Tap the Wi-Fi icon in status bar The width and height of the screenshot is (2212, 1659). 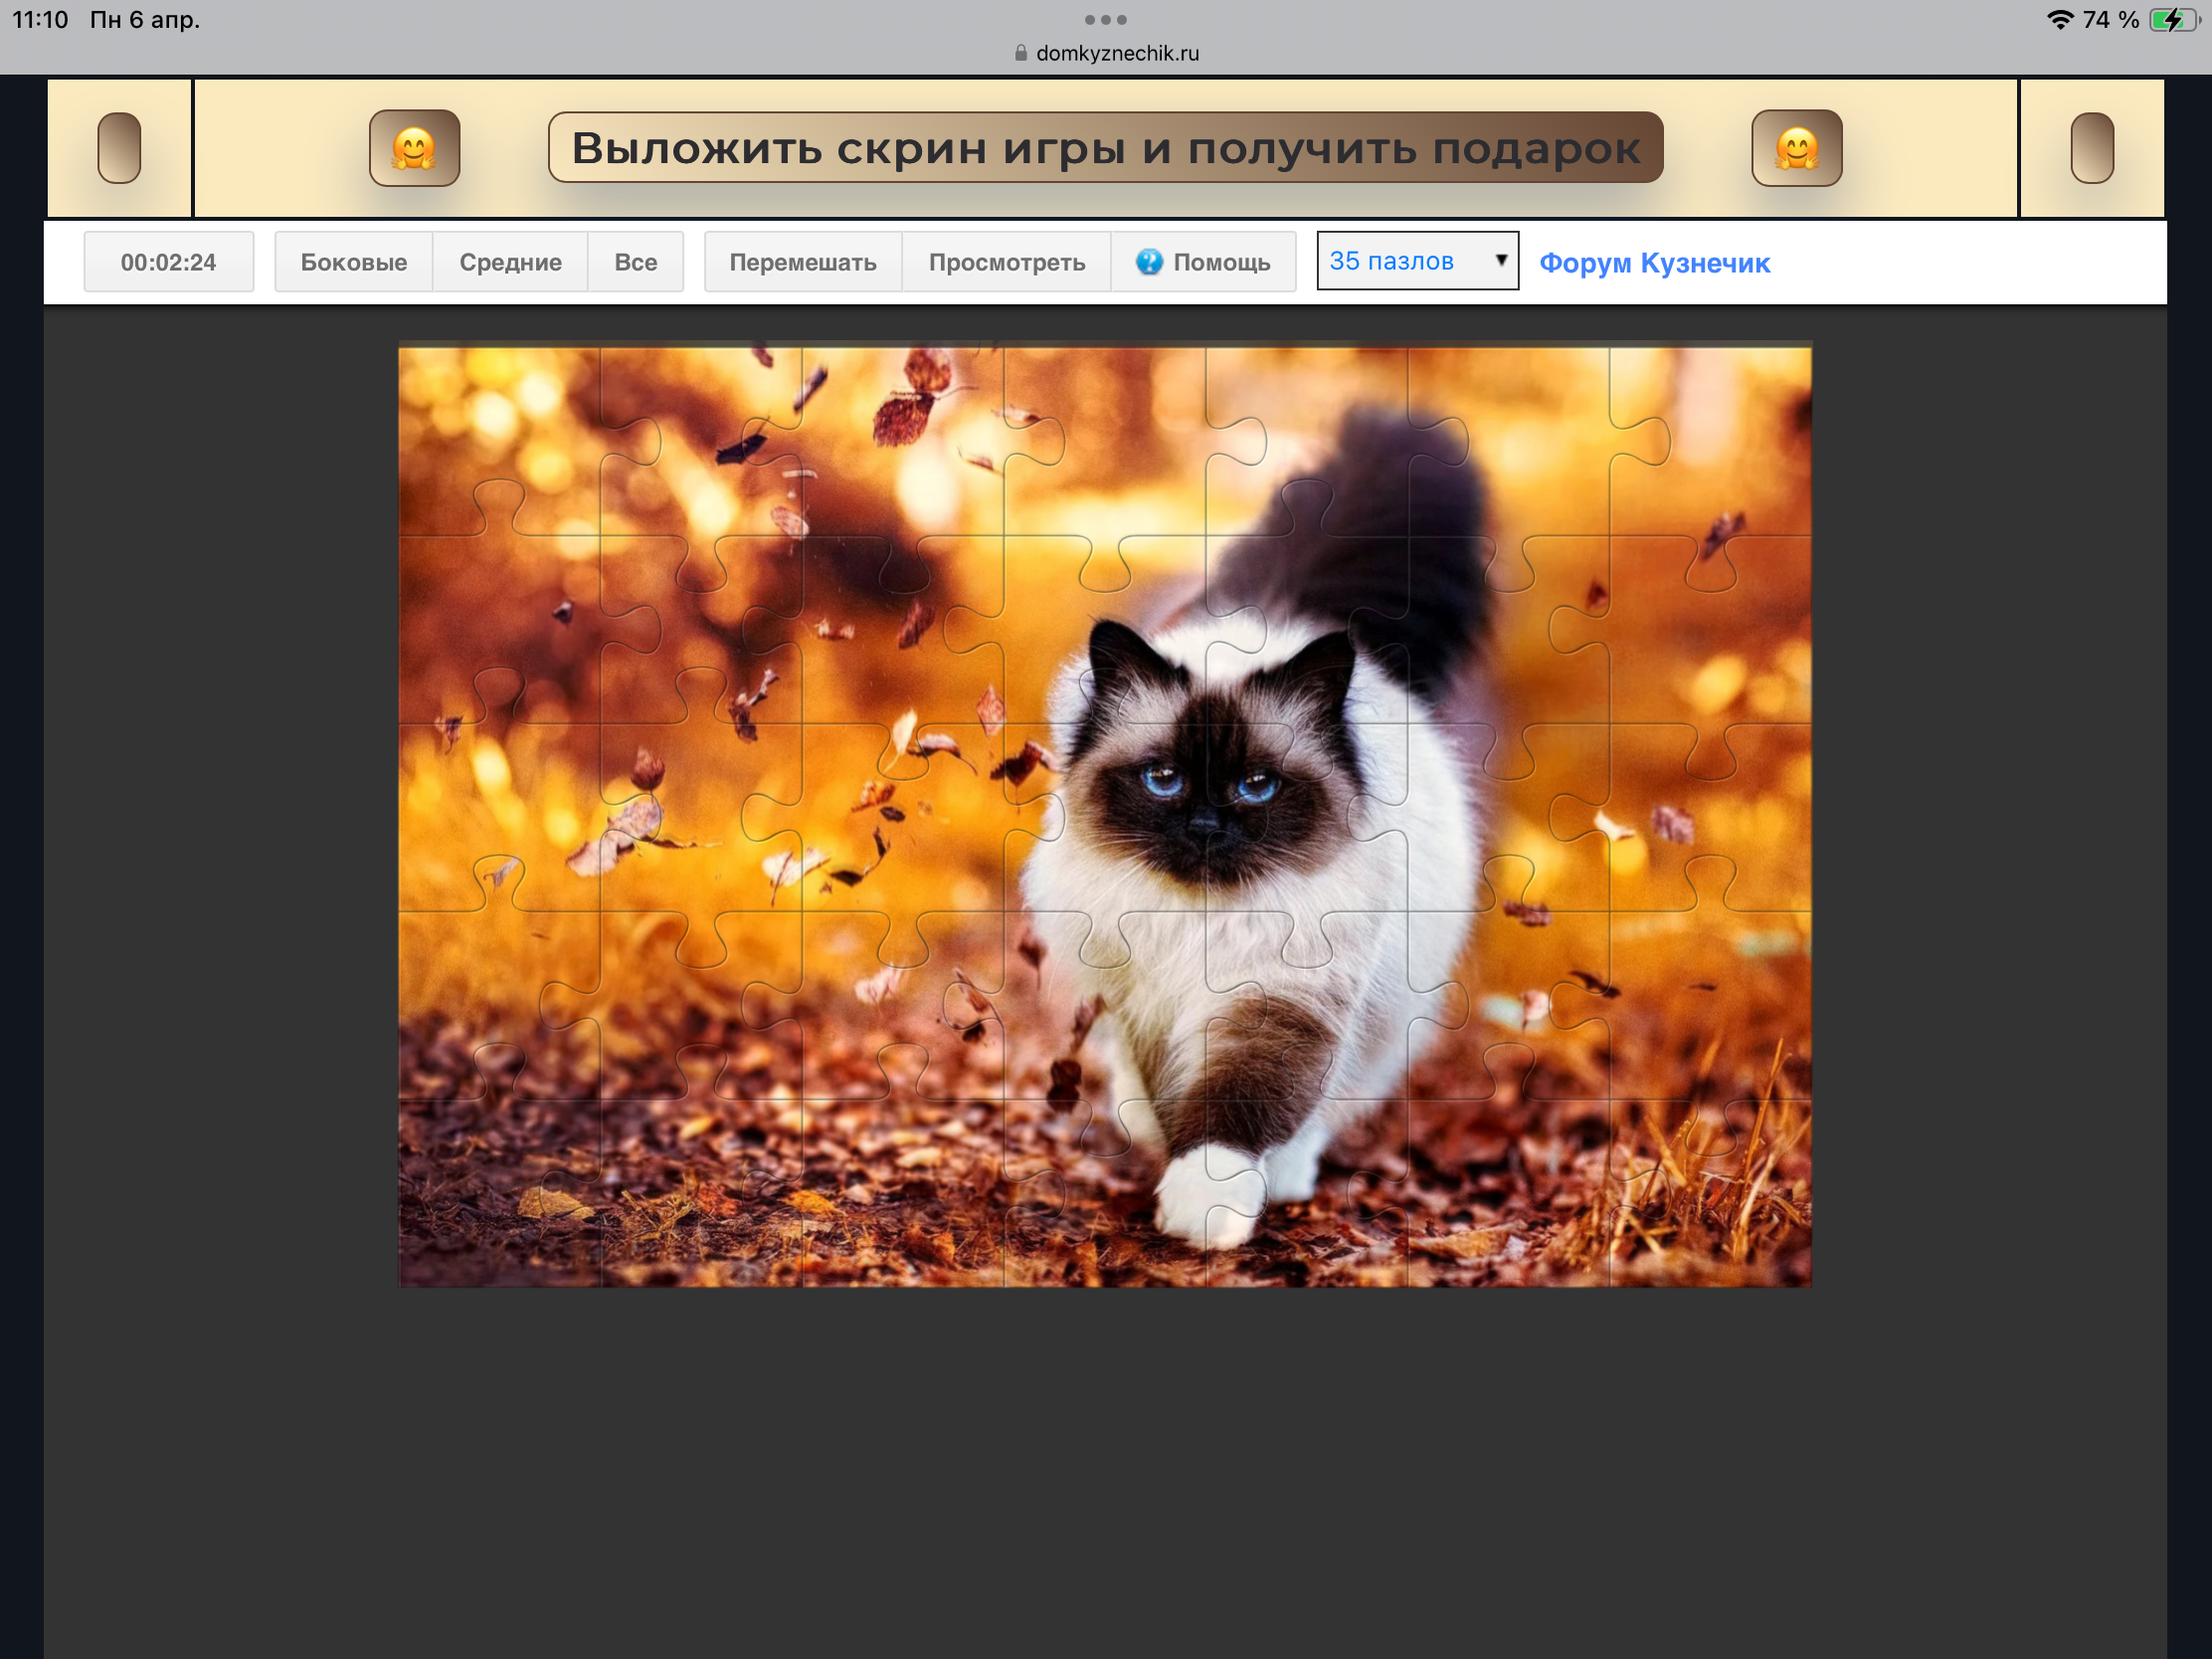tap(2060, 19)
